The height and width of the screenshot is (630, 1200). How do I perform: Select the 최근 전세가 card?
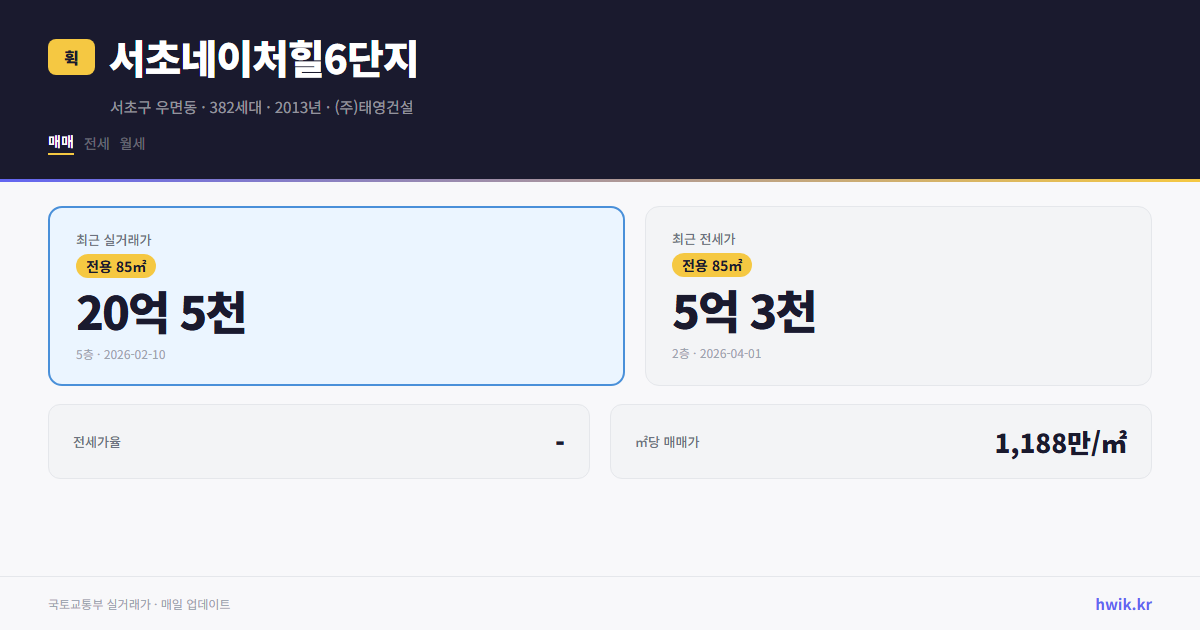[x=898, y=295]
